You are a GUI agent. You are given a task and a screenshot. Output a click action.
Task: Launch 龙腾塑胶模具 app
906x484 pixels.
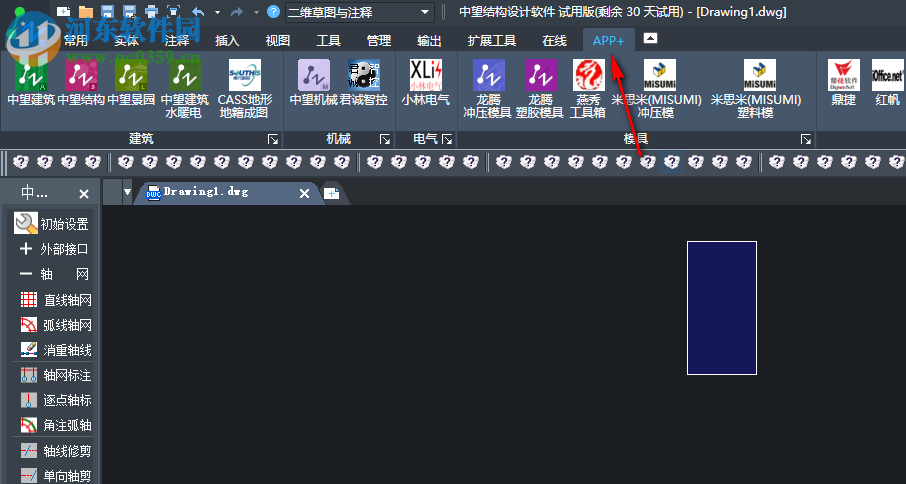[x=540, y=89]
